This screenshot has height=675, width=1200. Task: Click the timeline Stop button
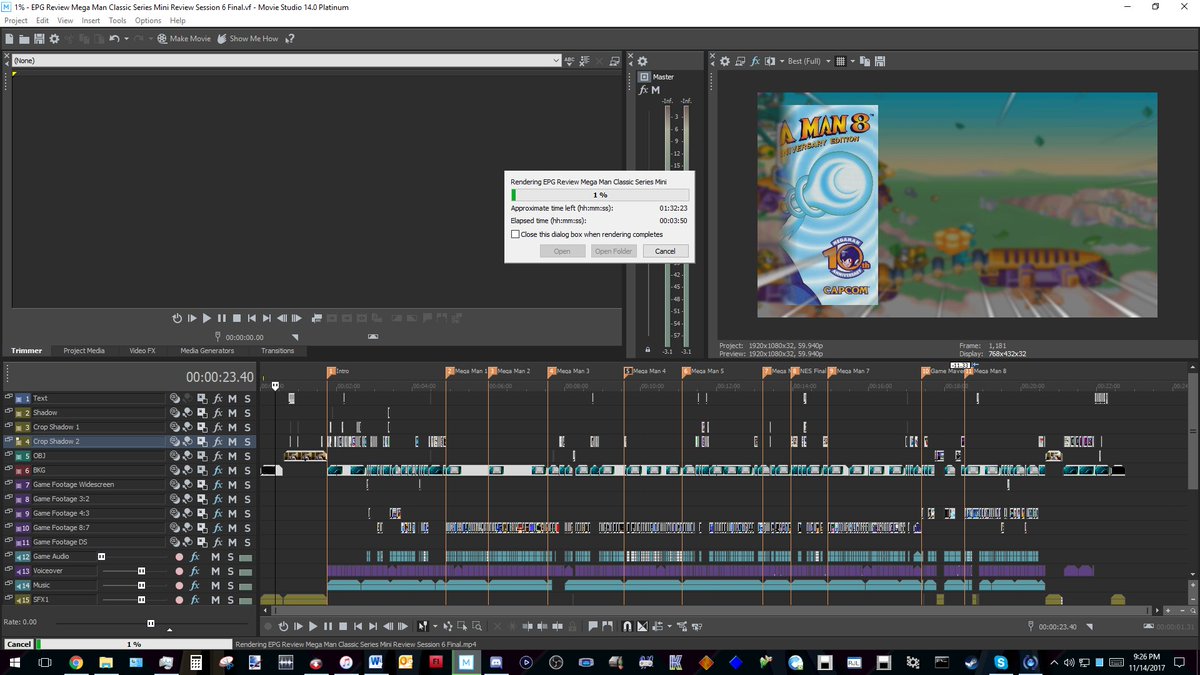(x=343, y=626)
